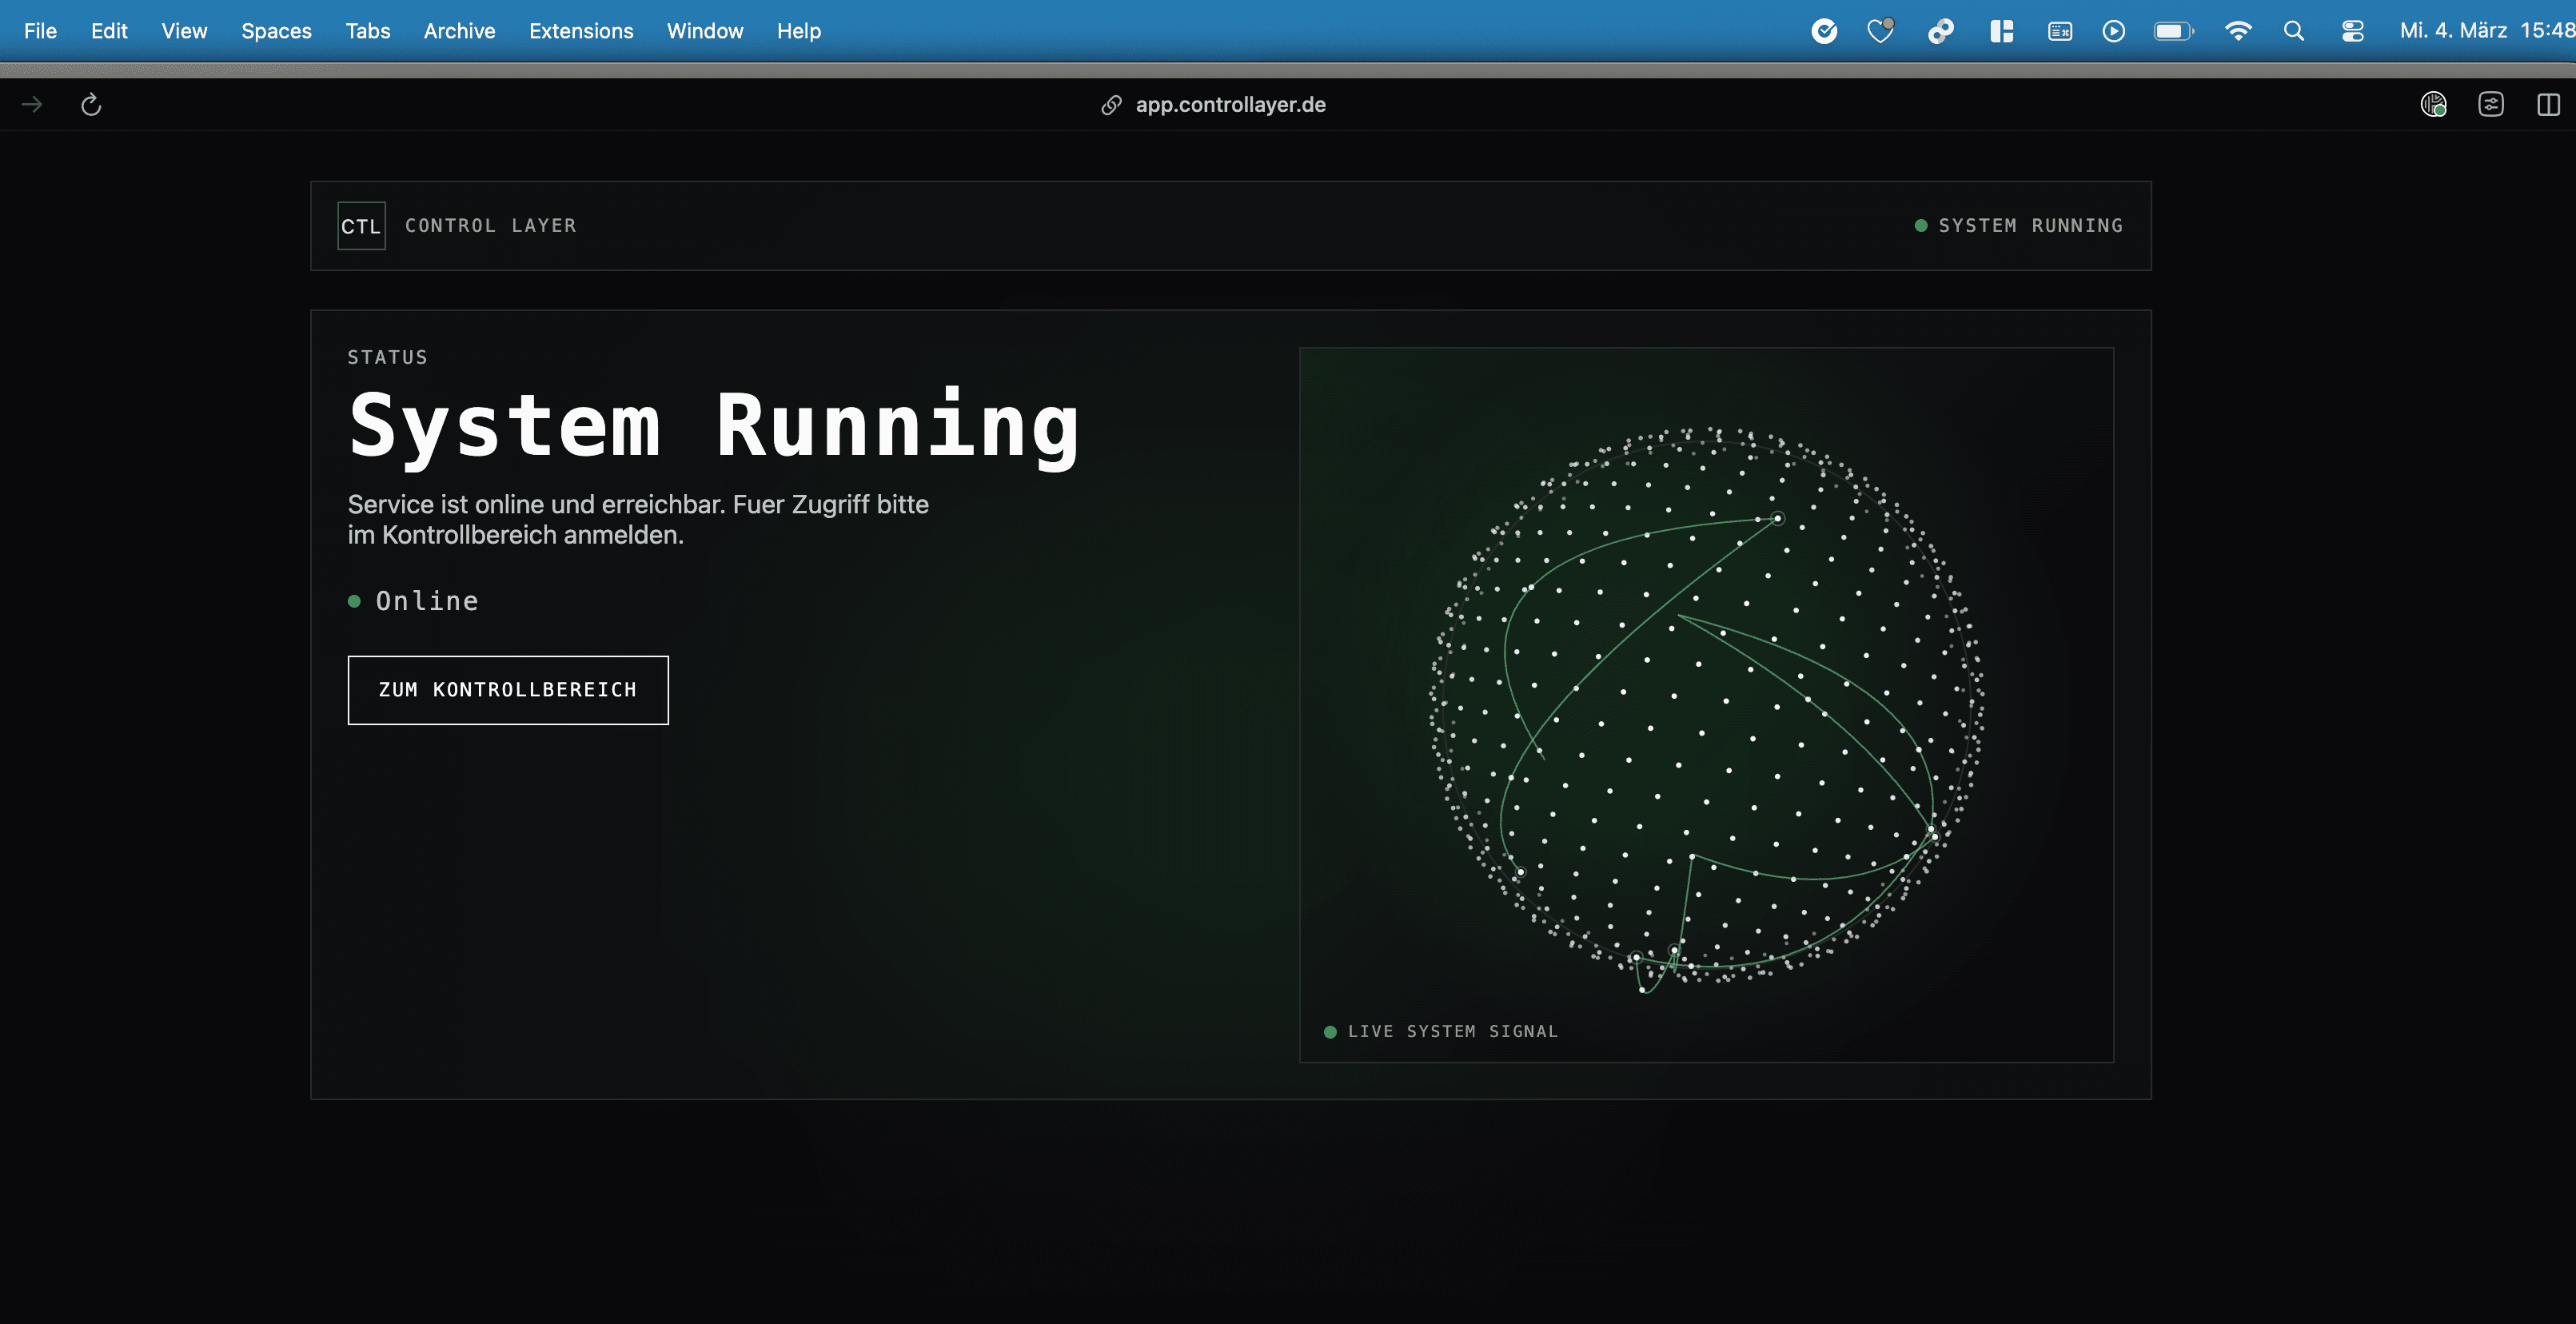Click the browser reload button
2576x1324 pixels.
coord(91,105)
